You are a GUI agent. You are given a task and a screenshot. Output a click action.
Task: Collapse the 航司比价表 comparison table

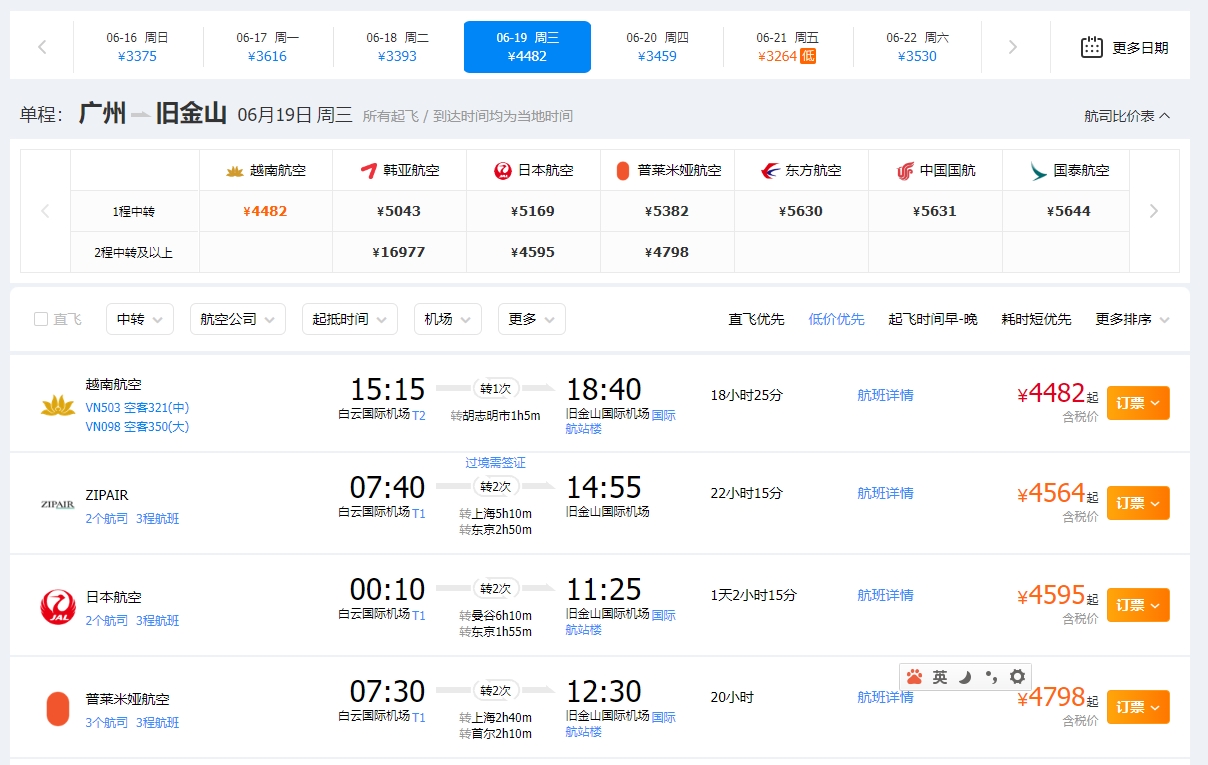pos(1127,116)
